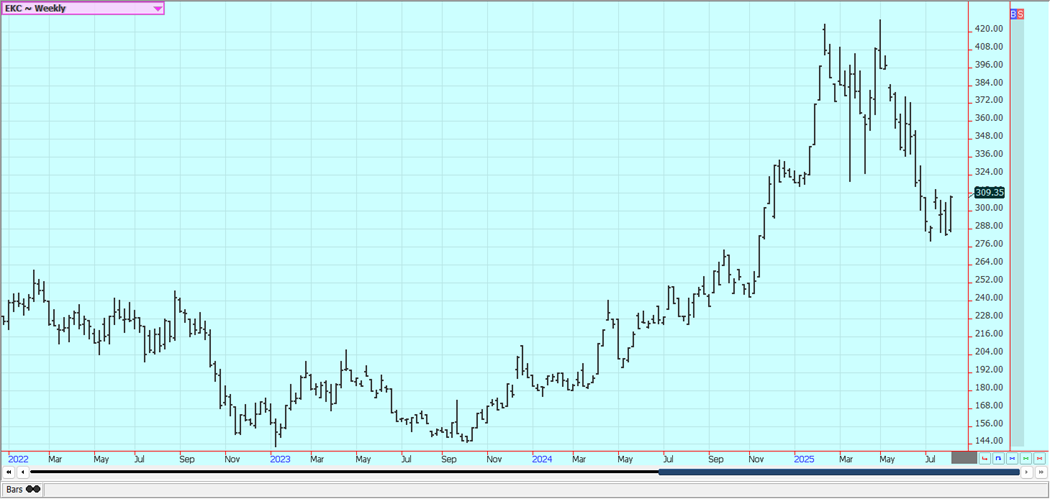Click the 360.00 price axis label
This screenshot has width=1050, height=499.
point(989,119)
